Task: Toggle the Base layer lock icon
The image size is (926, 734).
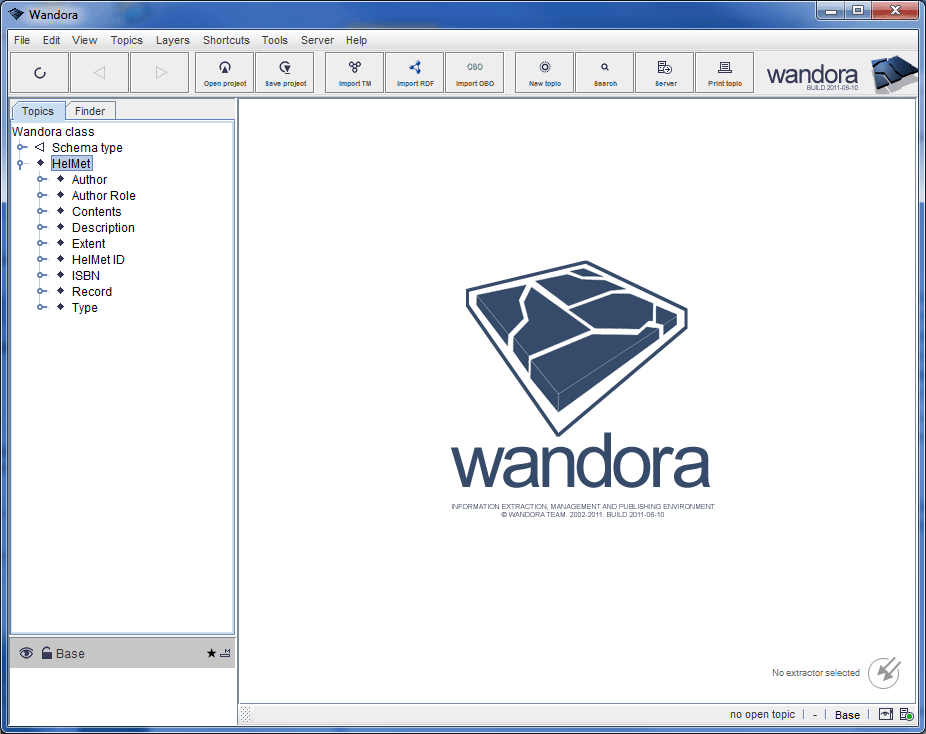Action: pyautogui.click(x=46, y=653)
